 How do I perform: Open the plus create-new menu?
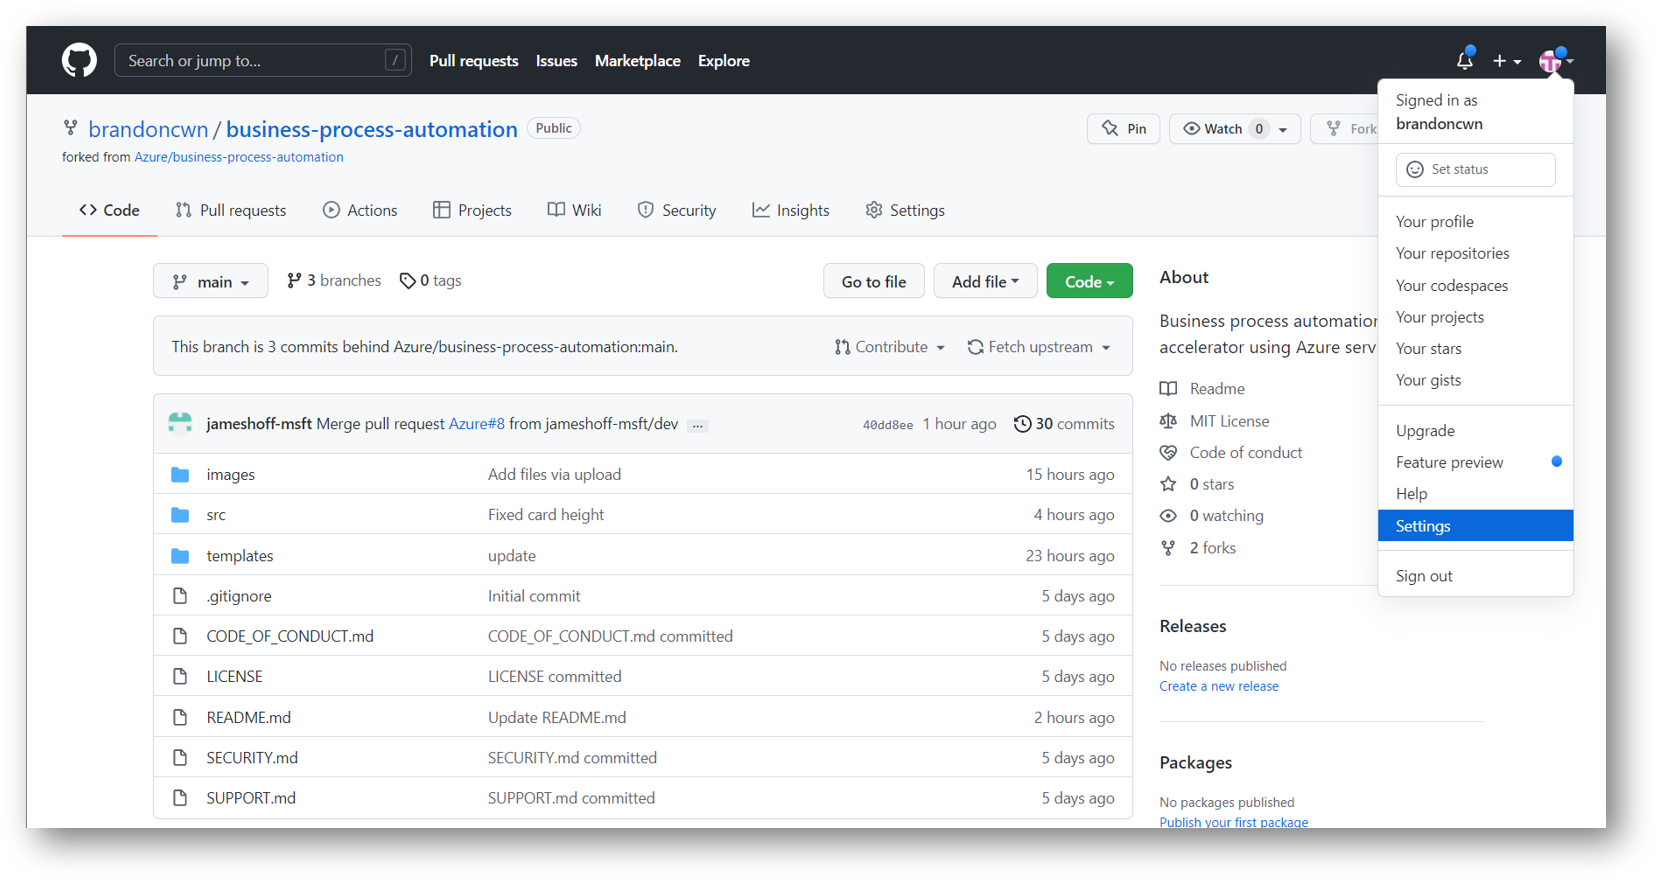(1506, 61)
